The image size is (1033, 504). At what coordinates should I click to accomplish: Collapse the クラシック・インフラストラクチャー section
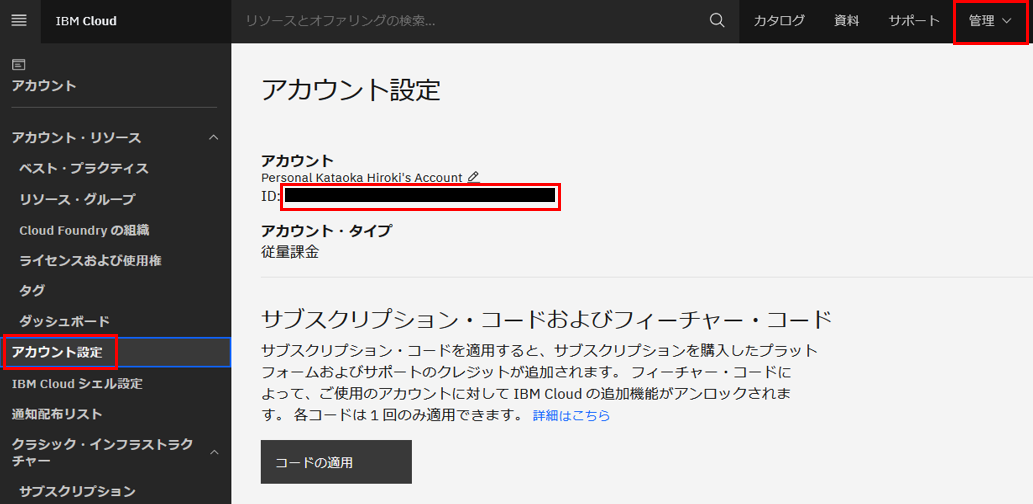click(213, 452)
